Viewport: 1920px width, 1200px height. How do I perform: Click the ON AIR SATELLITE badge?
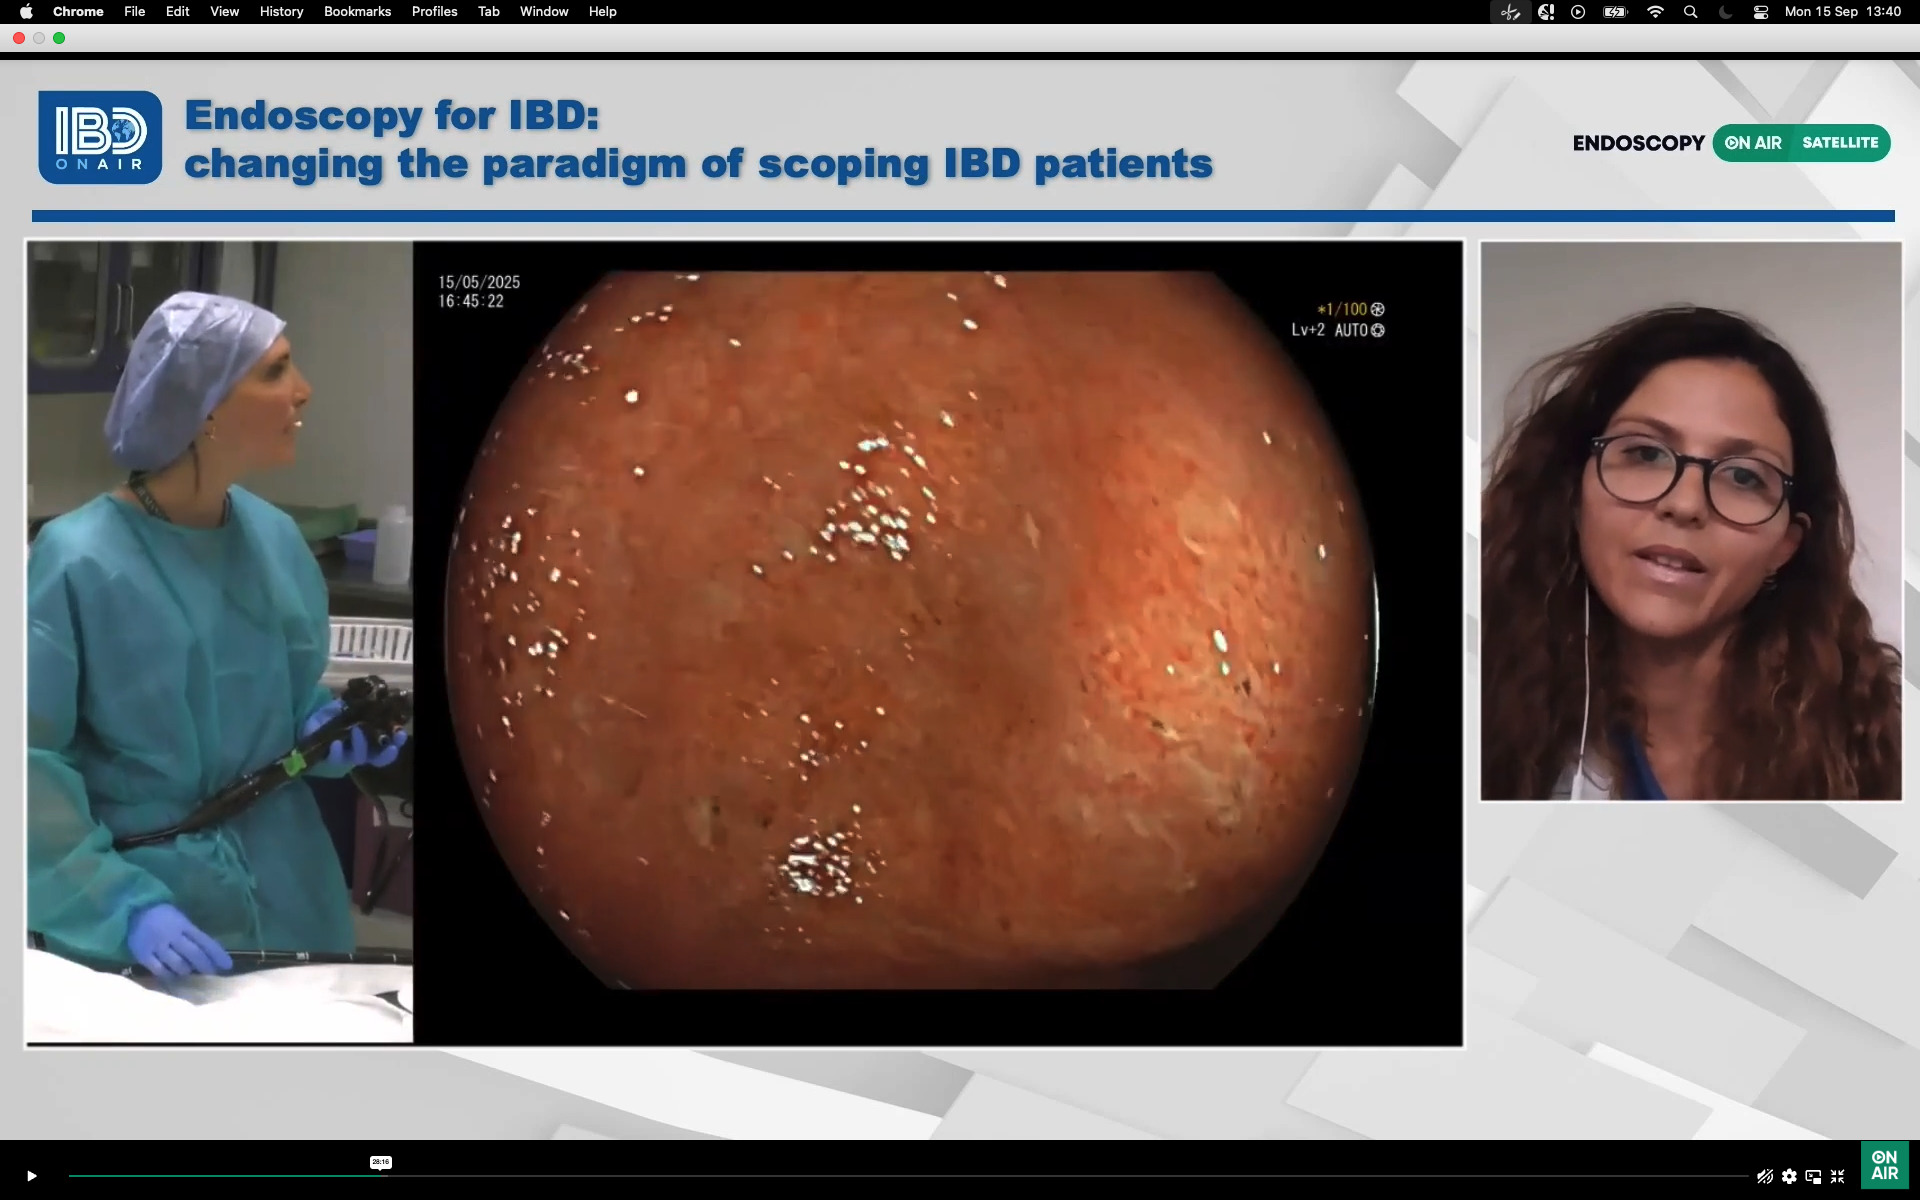pyautogui.click(x=1801, y=143)
